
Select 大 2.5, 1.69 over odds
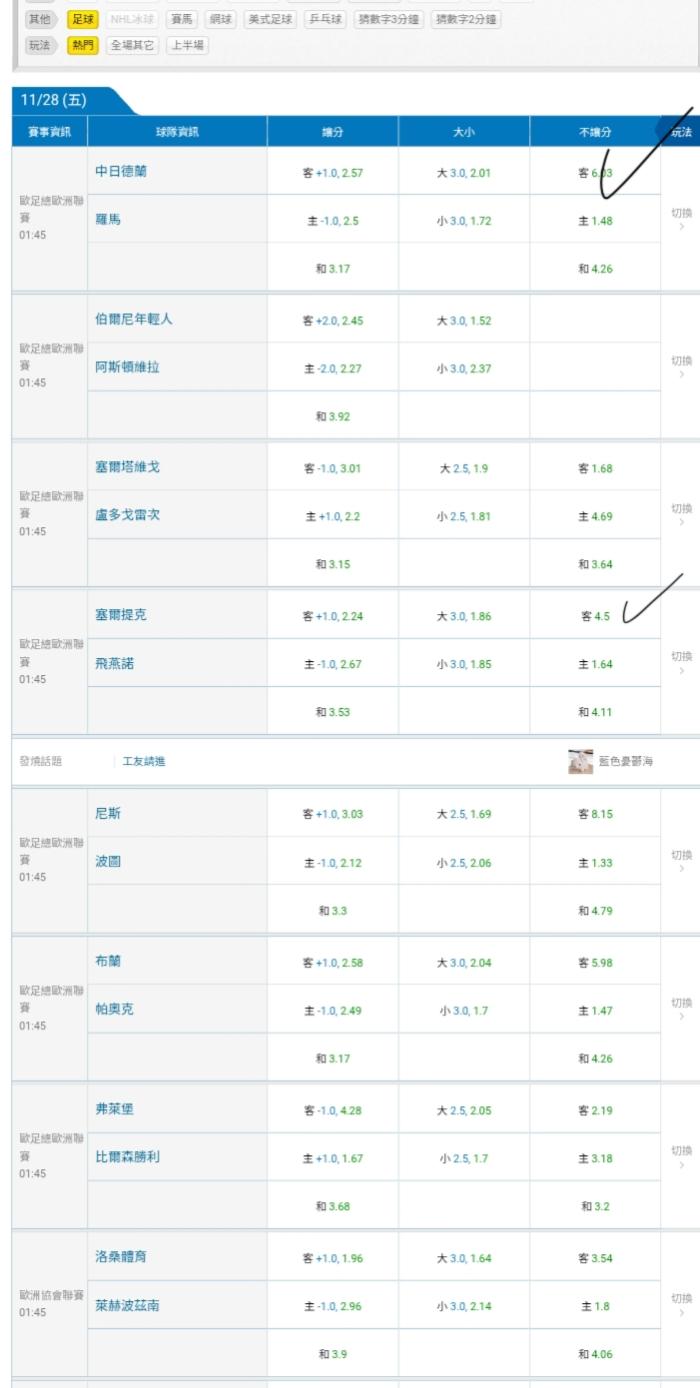pyautogui.click(x=464, y=814)
